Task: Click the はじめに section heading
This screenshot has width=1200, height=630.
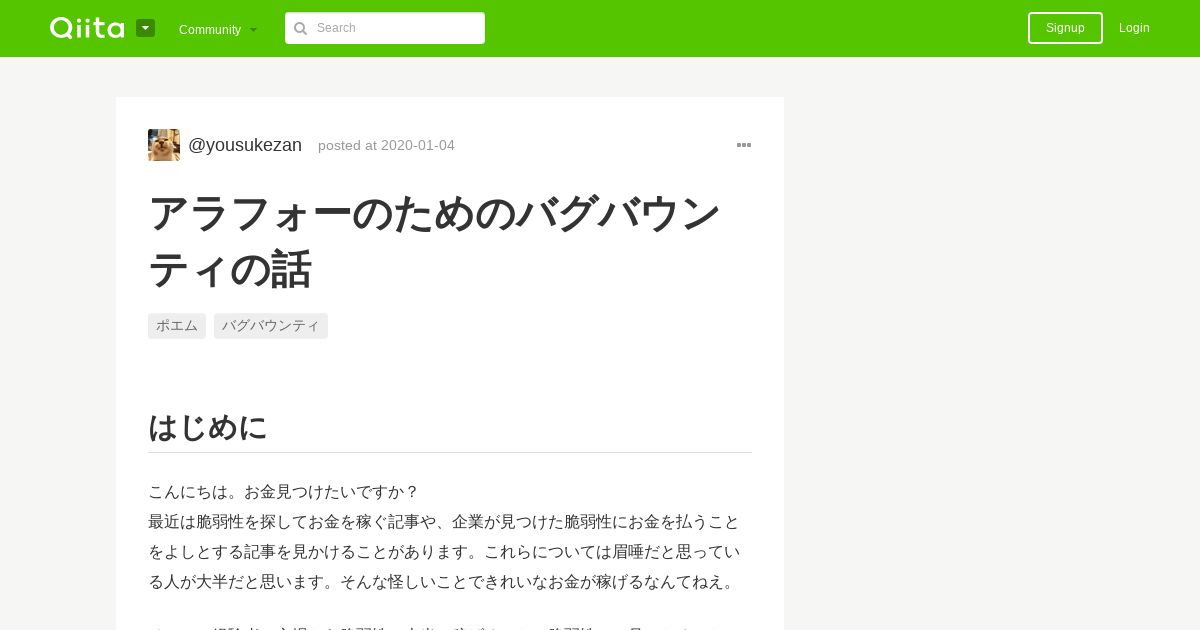Action: pos(208,427)
